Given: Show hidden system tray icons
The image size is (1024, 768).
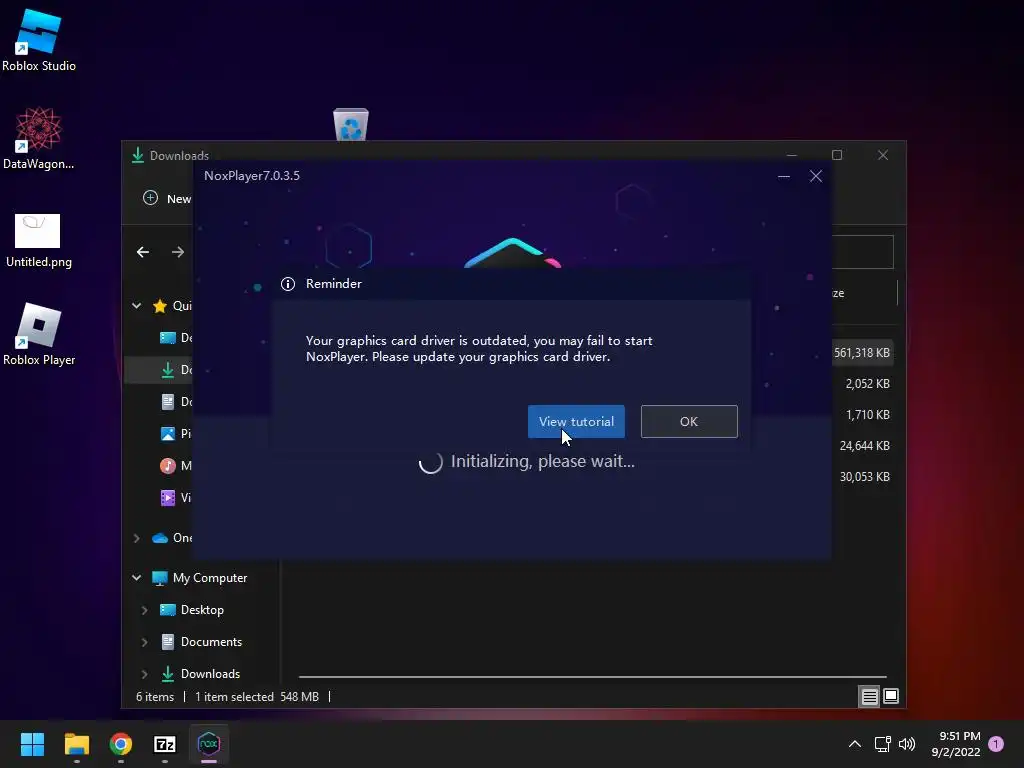Looking at the screenshot, I should point(854,744).
